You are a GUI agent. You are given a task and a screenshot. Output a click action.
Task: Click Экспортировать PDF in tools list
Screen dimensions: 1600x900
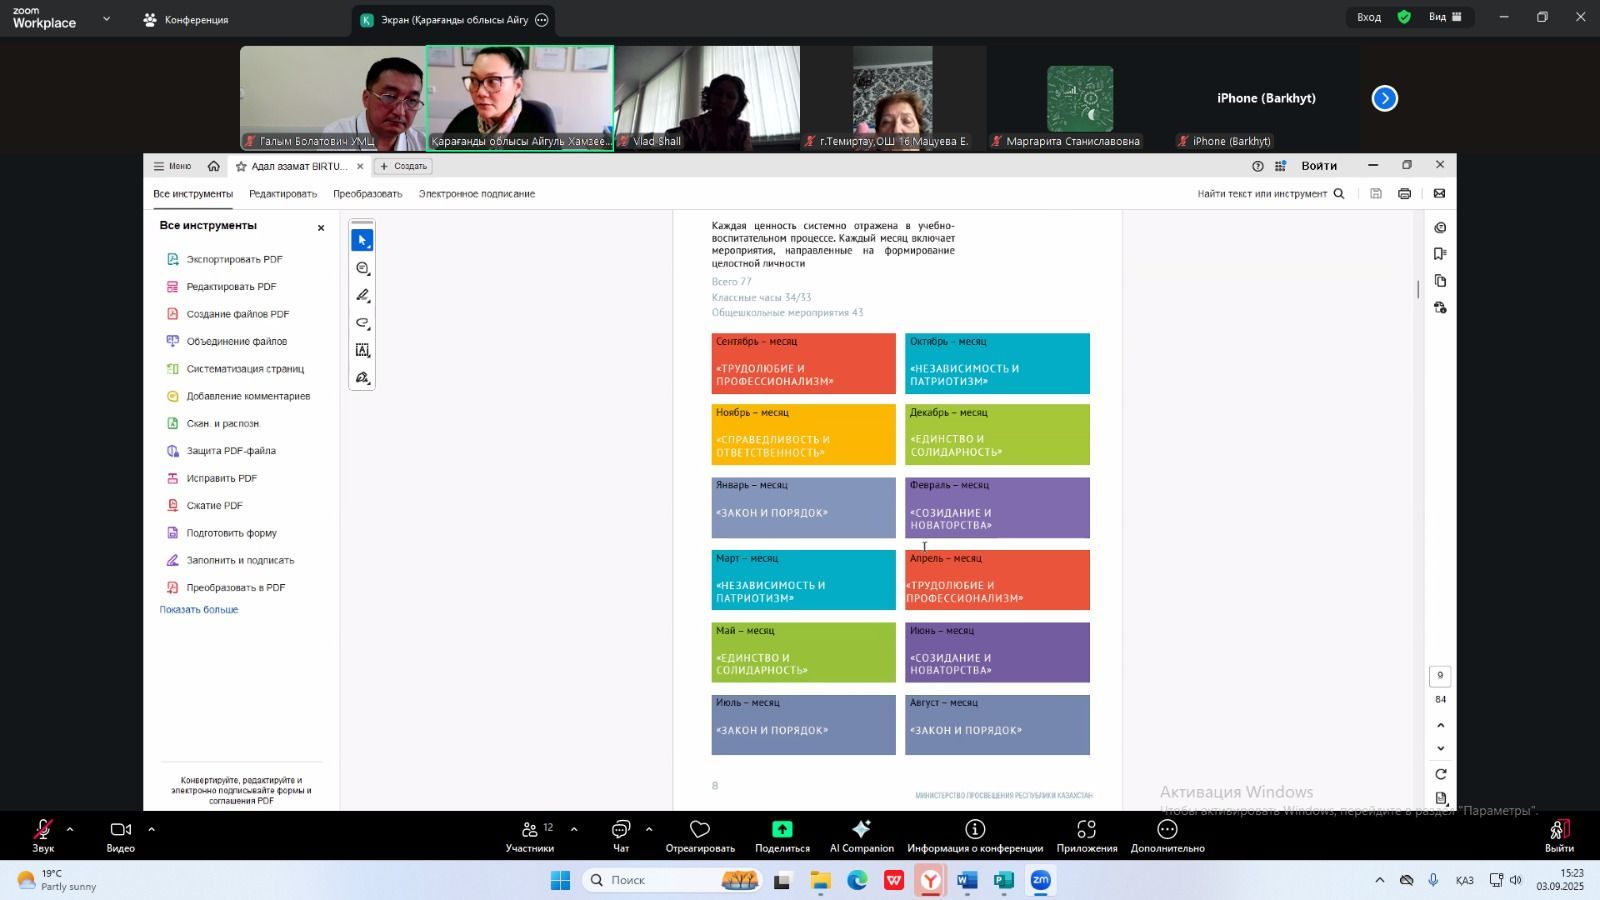point(234,260)
